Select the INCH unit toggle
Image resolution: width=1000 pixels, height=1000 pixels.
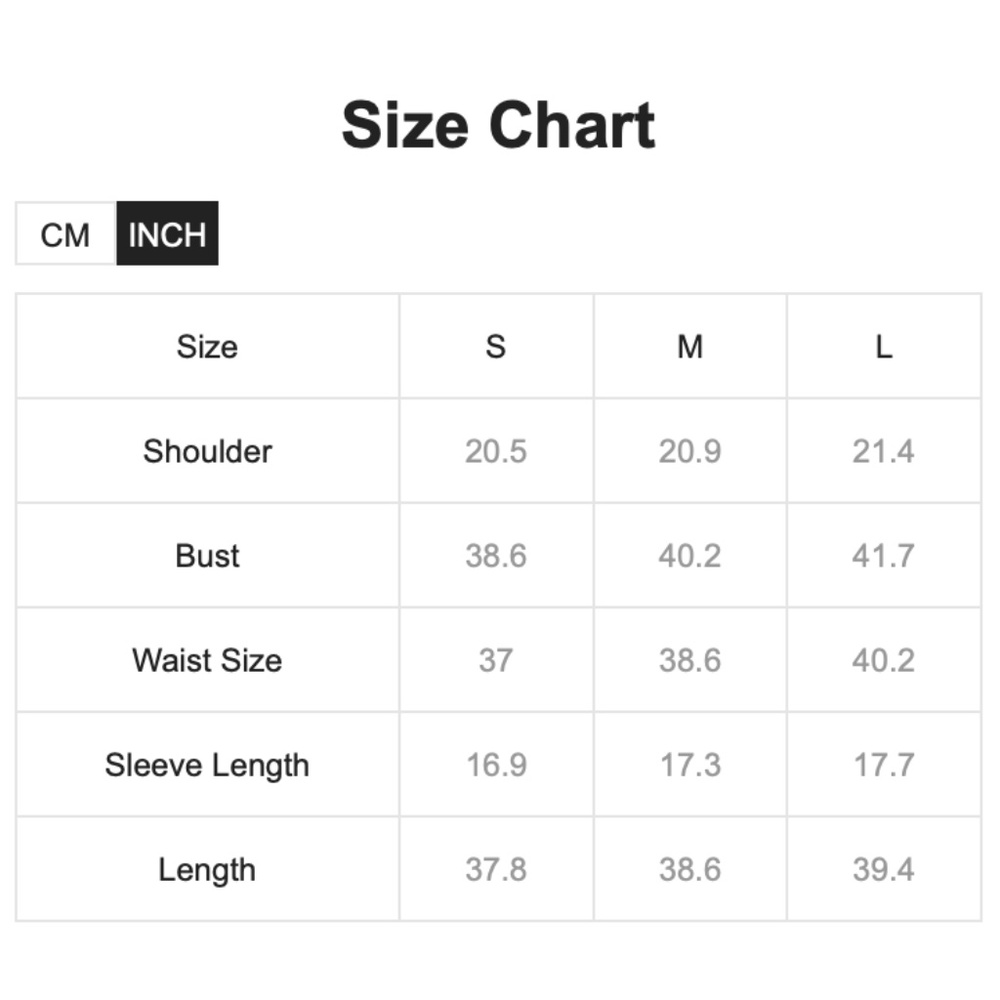click(x=167, y=235)
